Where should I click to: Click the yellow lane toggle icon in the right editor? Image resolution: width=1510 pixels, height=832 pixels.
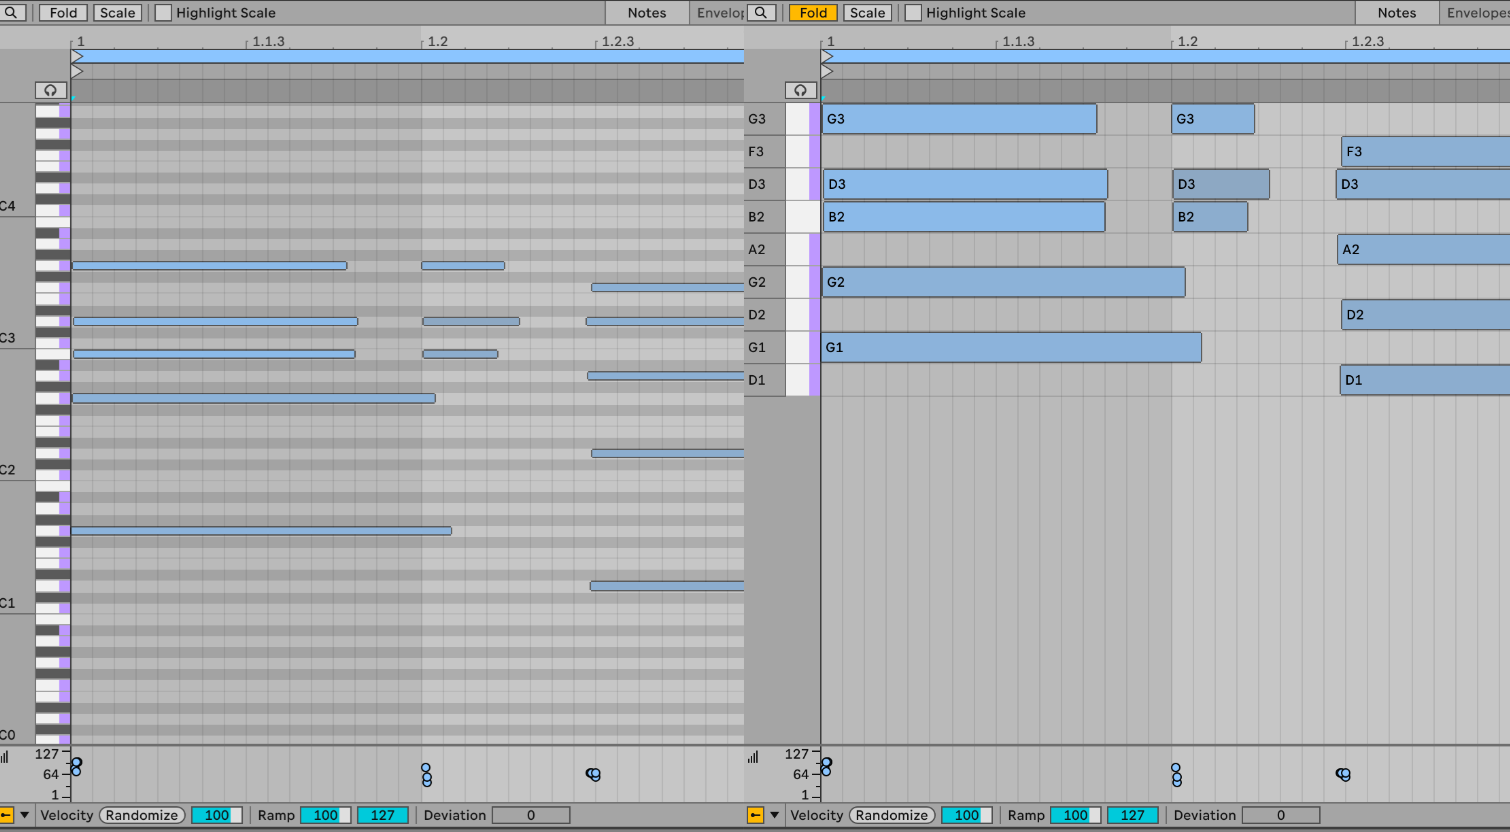point(755,815)
